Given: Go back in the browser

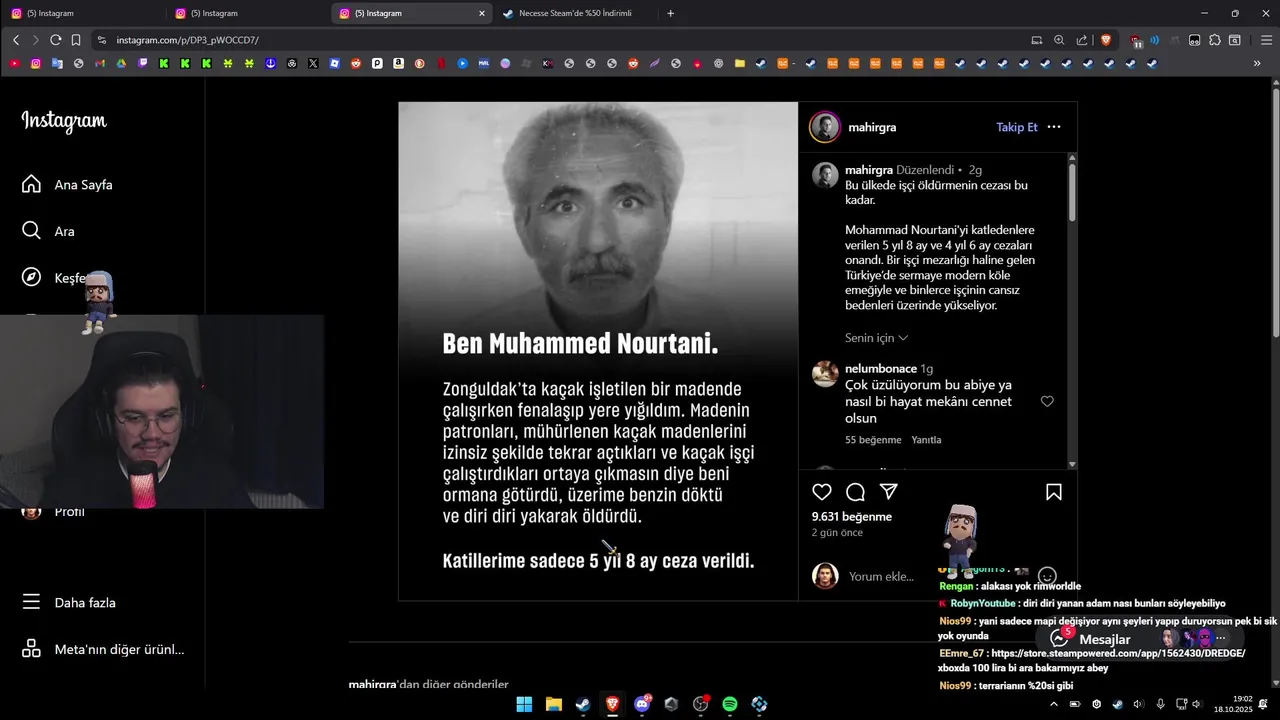Looking at the screenshot, I should pos(16,40).
